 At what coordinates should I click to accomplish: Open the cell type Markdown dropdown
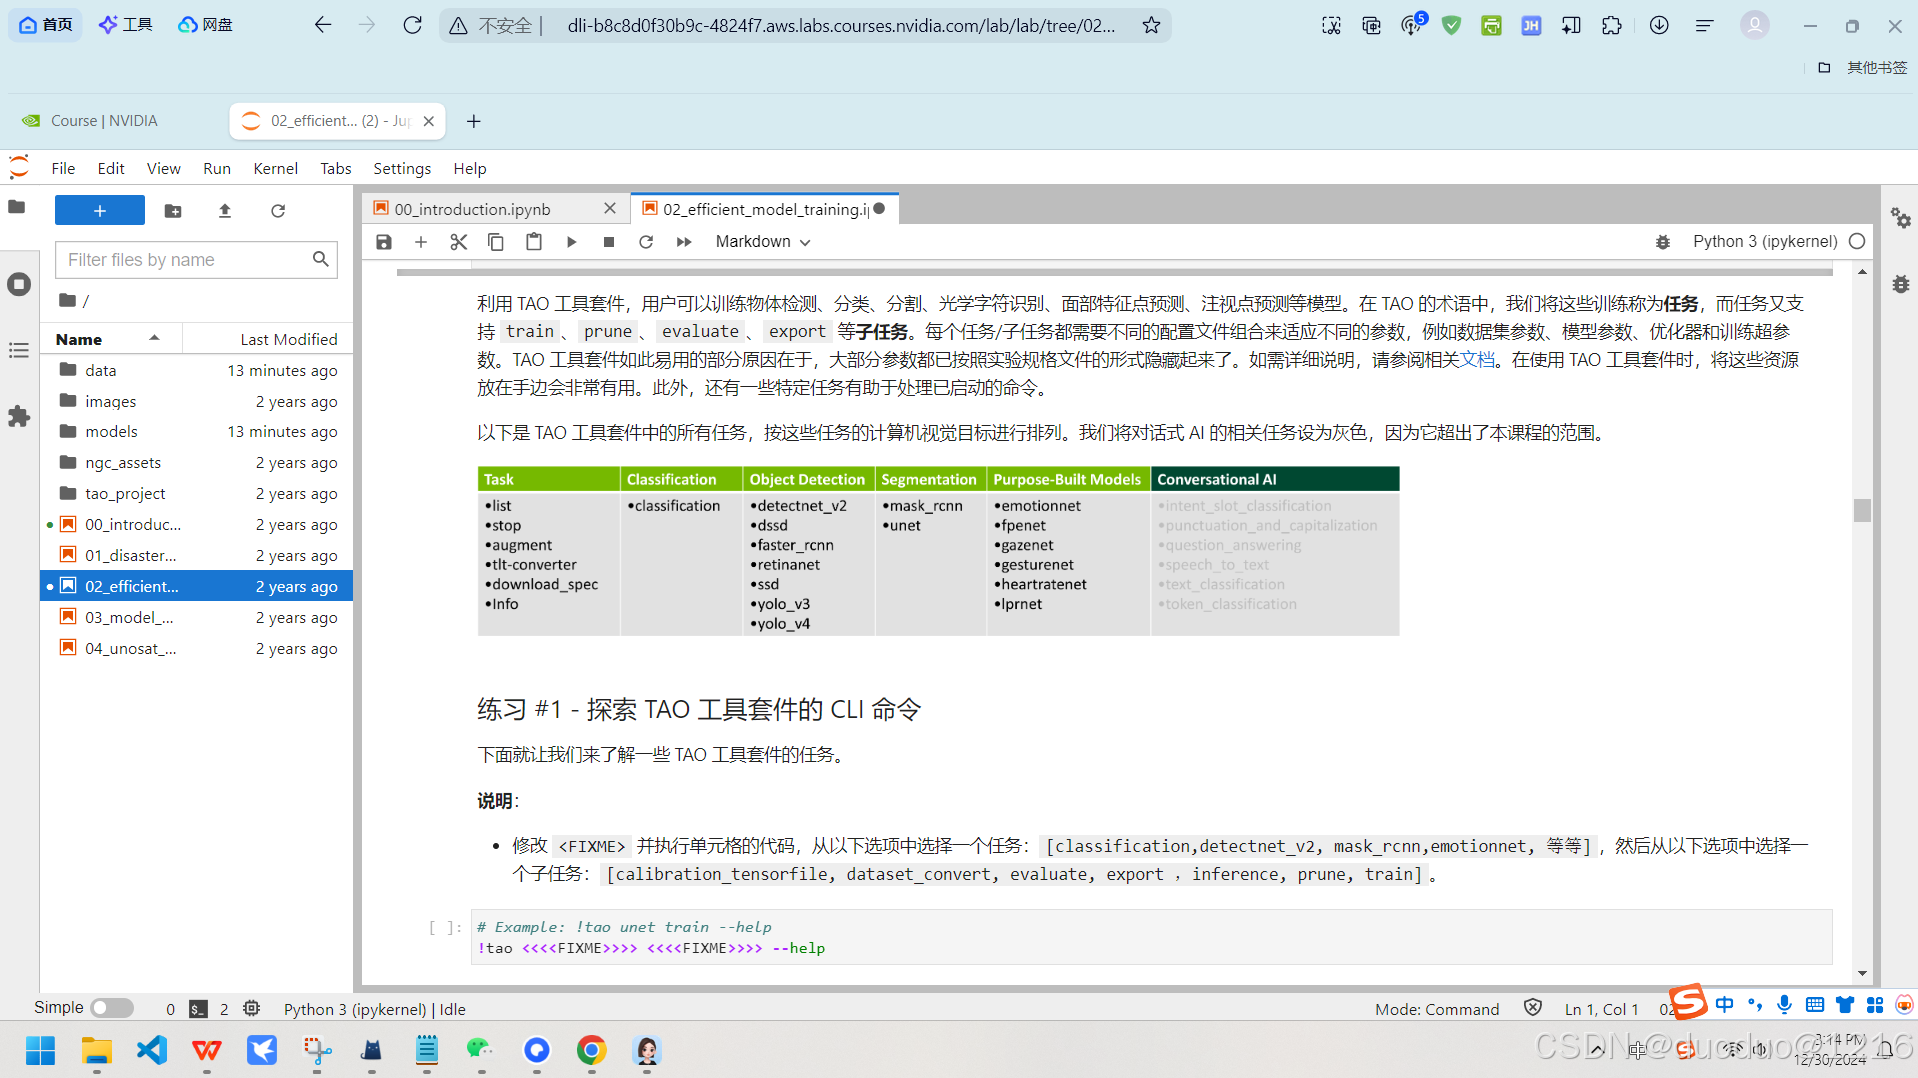[x=763, y=242]
